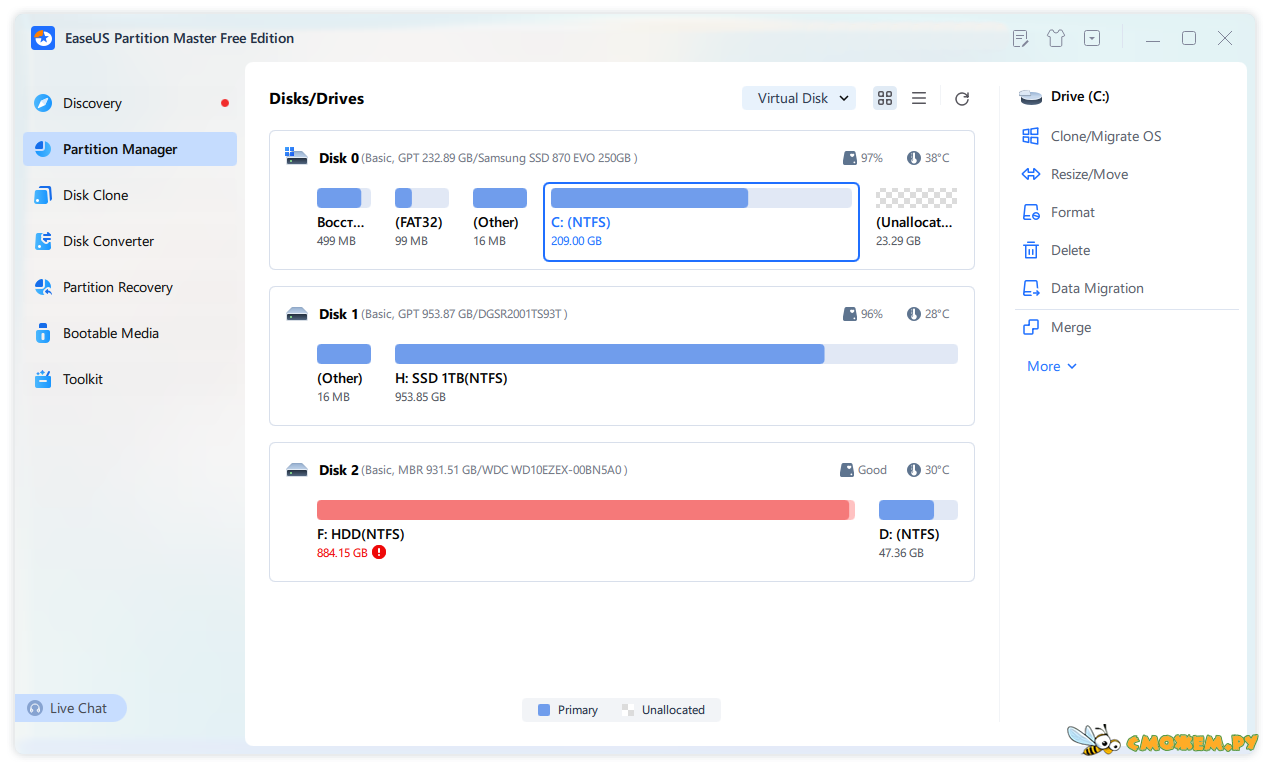Select the D: (NTFS) 47.36 GB partition
The width and height of the screenshot is (1269, 767).
918,510
